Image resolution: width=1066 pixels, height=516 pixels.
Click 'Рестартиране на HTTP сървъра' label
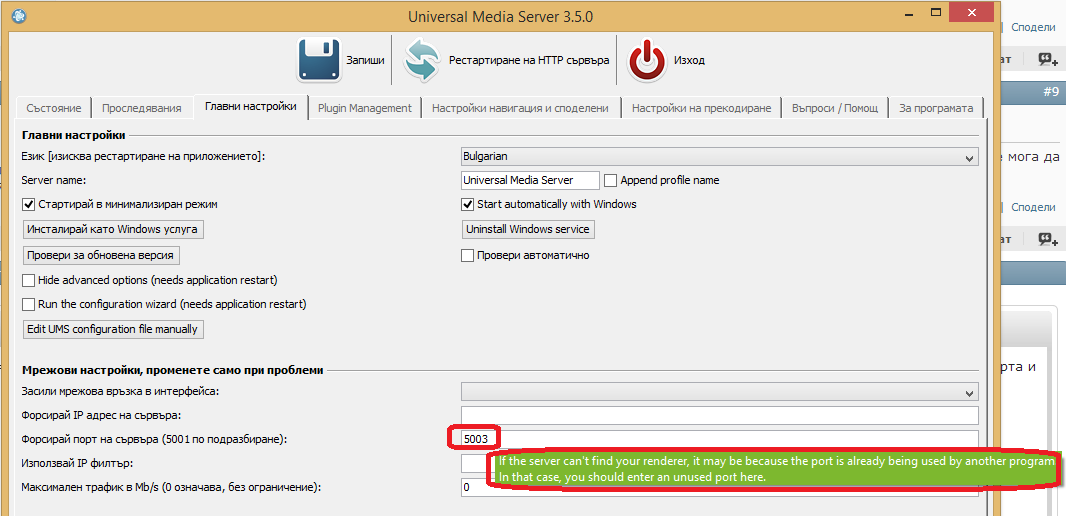(529, 60)
